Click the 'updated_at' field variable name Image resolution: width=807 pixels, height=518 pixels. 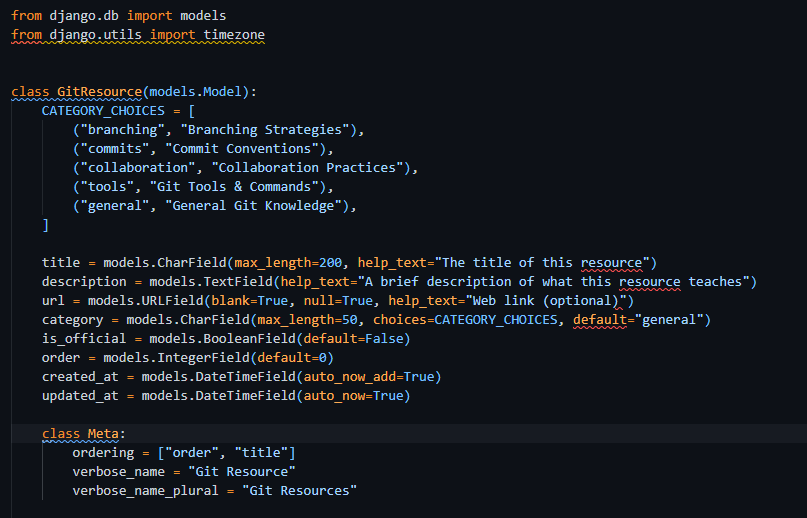tap(80, 396)
